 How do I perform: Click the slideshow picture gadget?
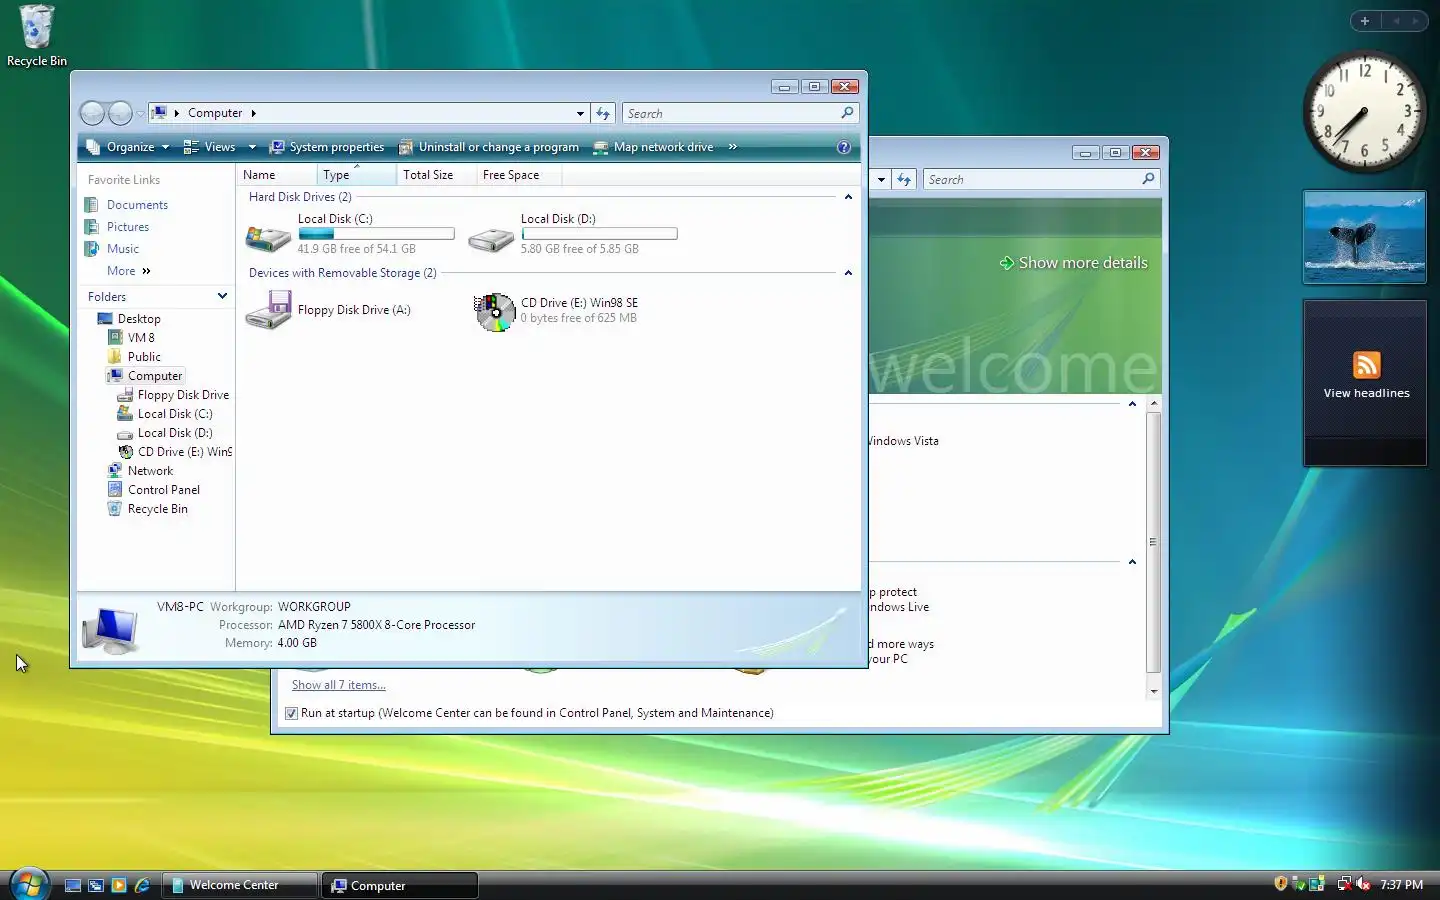coord(1365,237)
